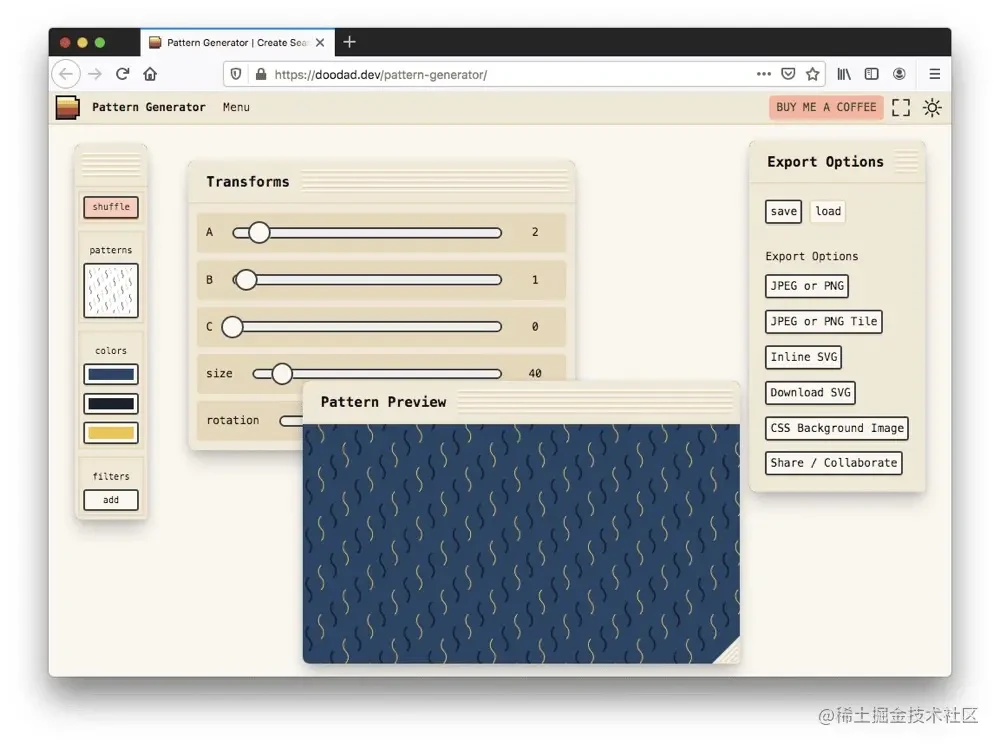Open the patterns thumbnail picker

[111, 291]
